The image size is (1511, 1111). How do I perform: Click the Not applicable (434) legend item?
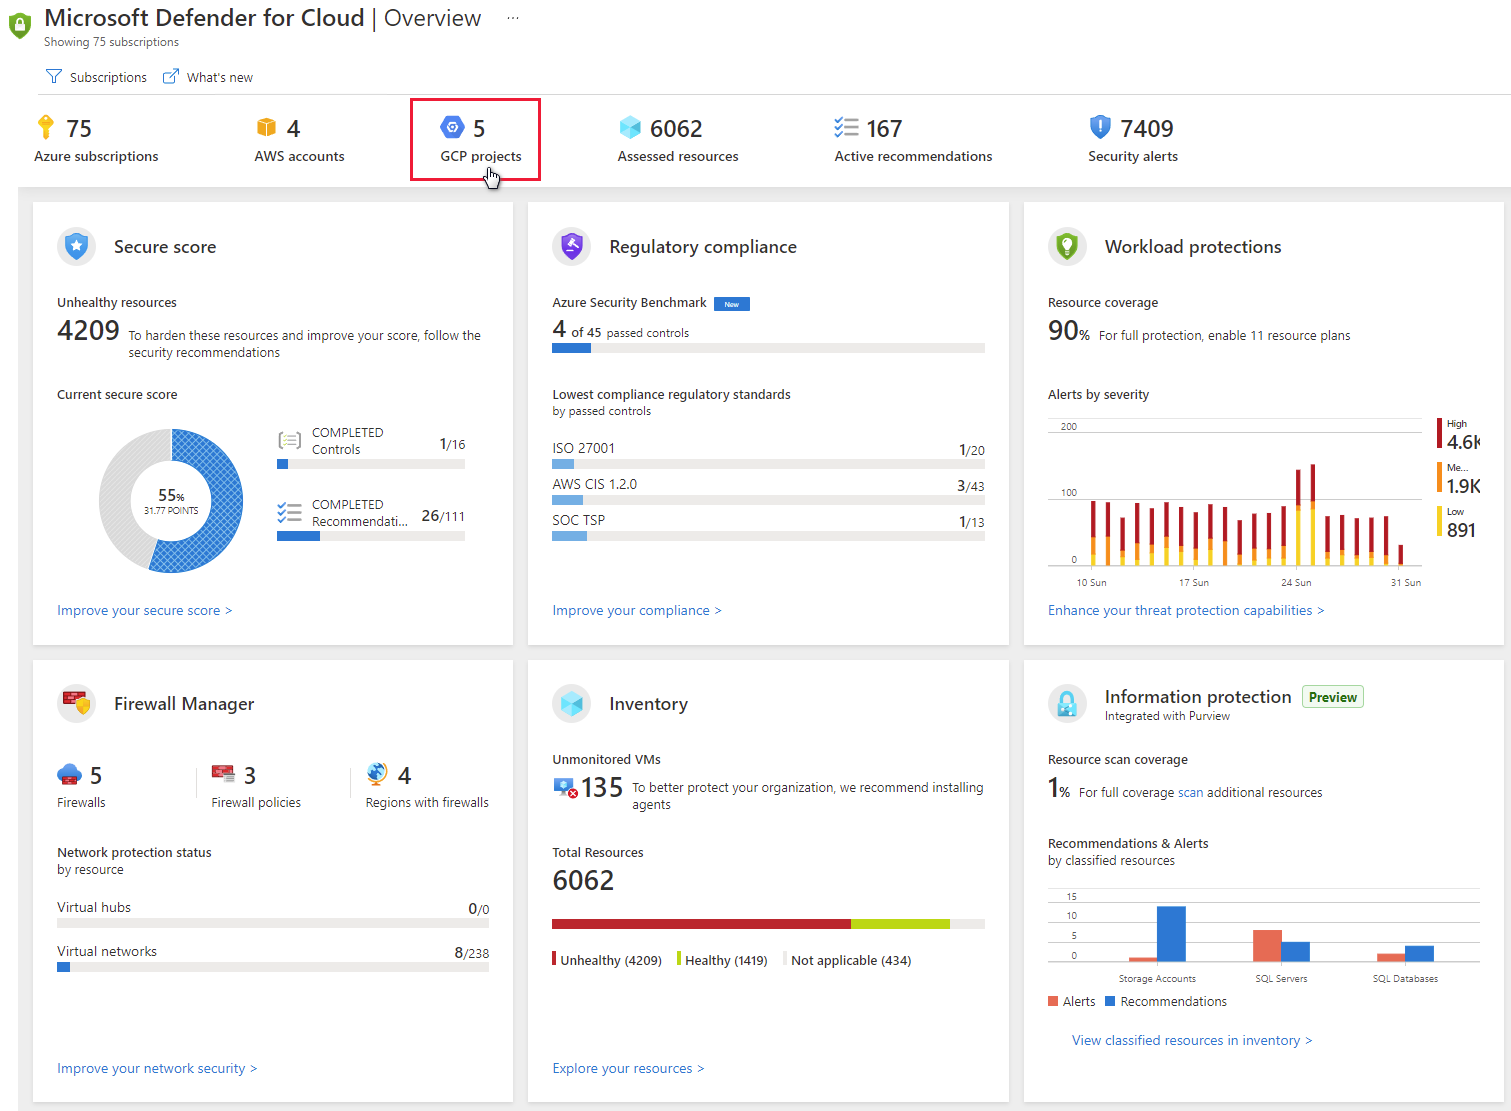coord(847,960)
